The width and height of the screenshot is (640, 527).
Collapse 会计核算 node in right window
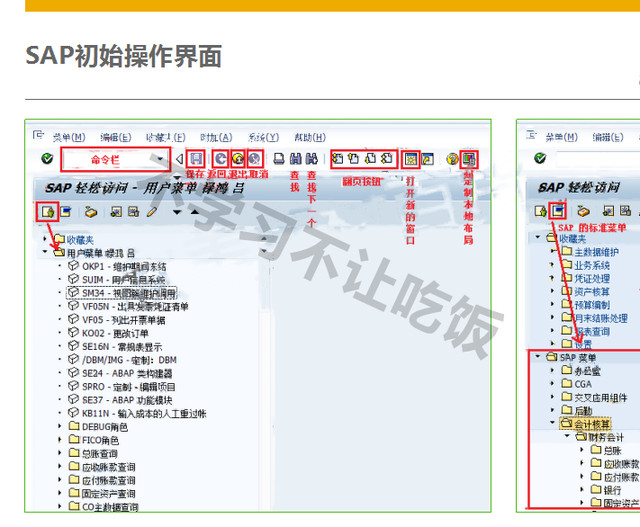(553, 422)
